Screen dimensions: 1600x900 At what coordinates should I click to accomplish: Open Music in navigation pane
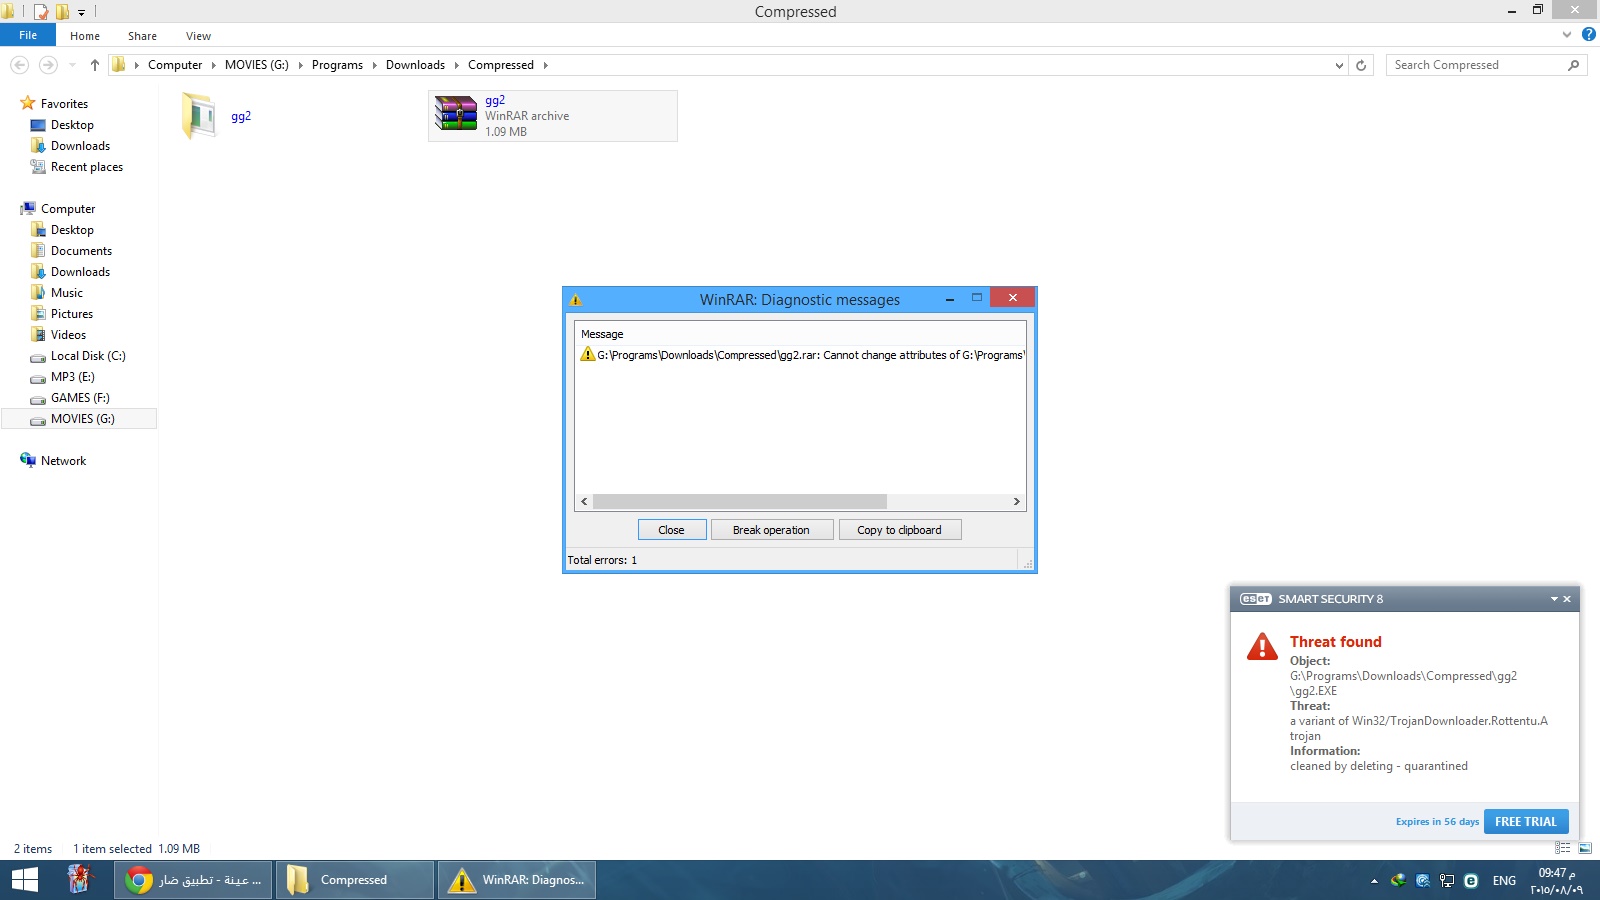click(x=67, y=293)
